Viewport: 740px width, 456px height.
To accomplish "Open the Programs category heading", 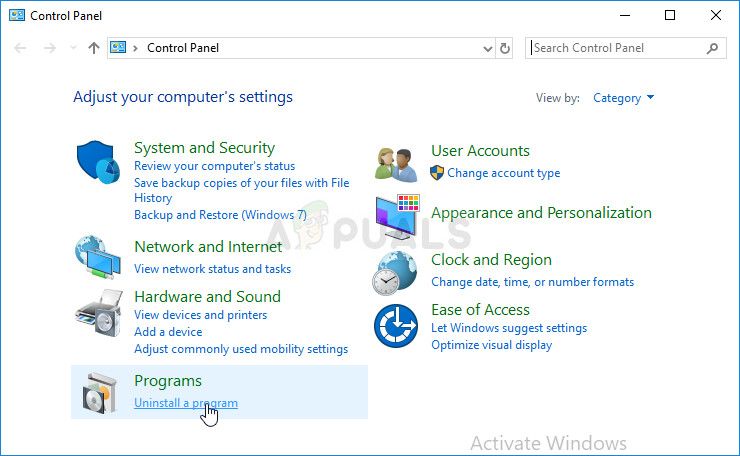I will tap(168, 381).
